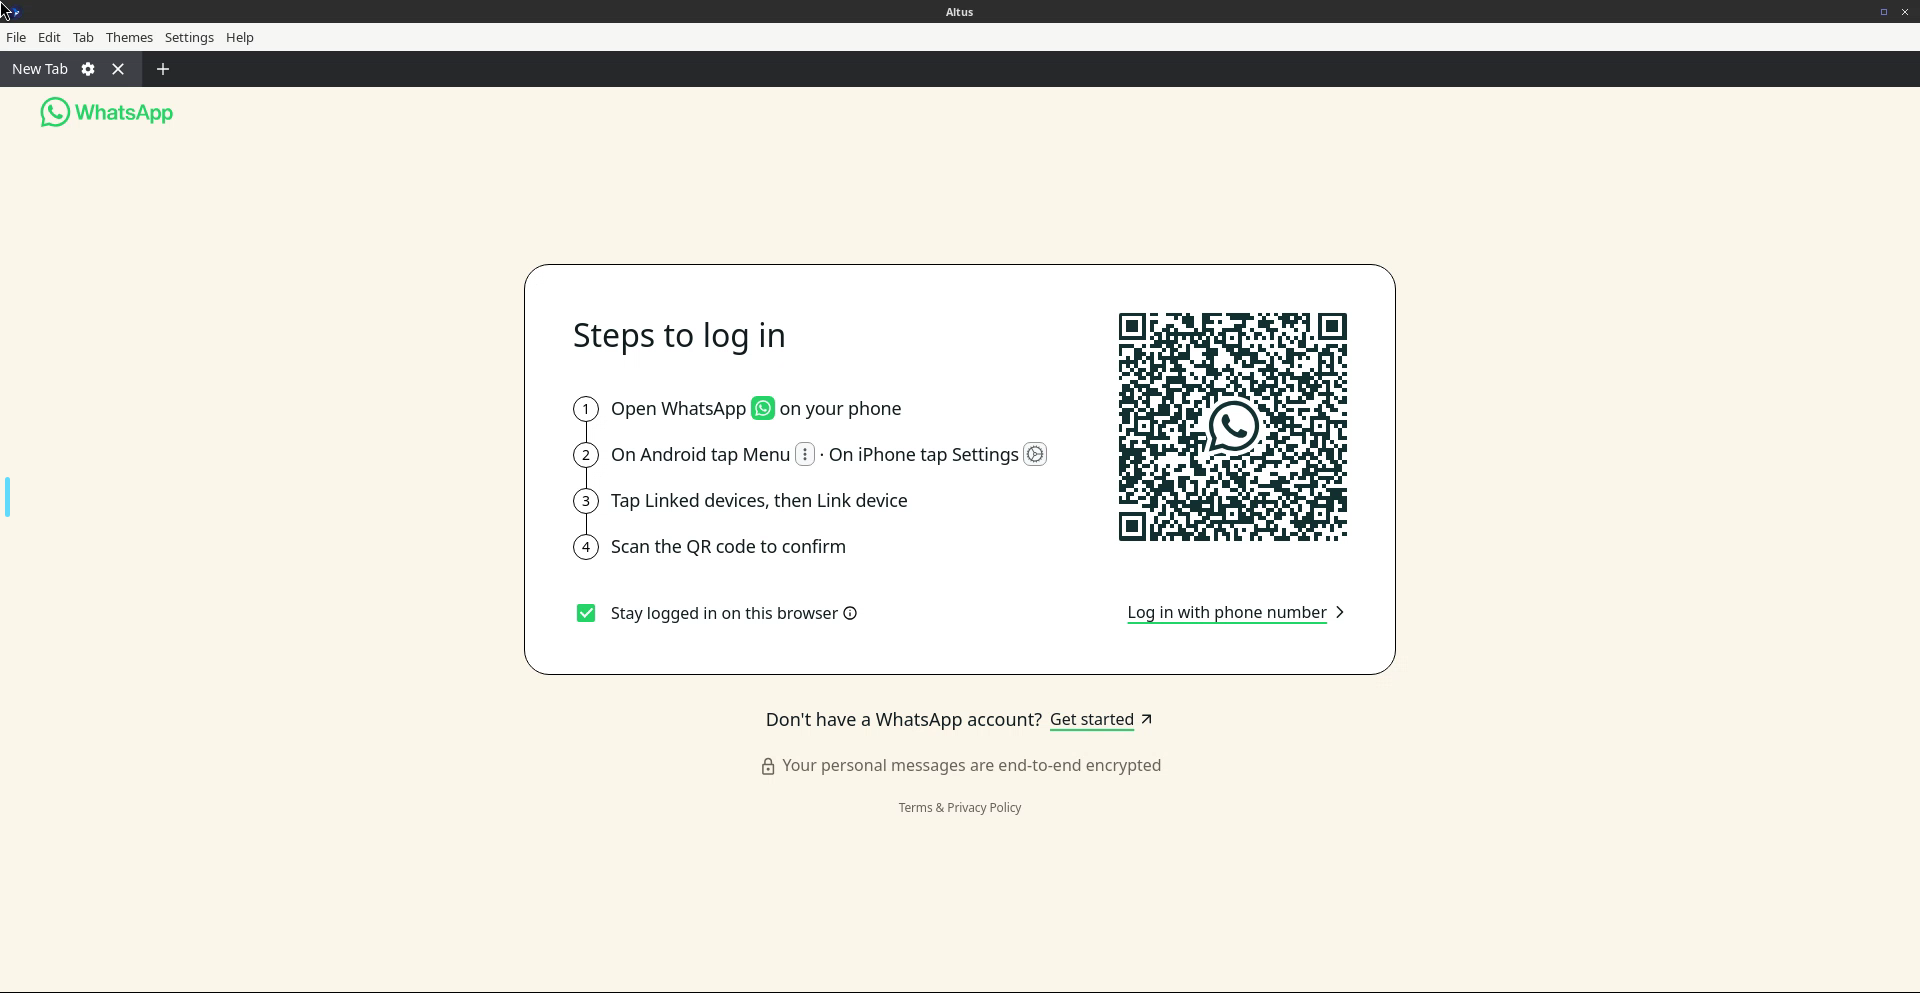
Task: Open the Edit menu
Action: [49, 37]
